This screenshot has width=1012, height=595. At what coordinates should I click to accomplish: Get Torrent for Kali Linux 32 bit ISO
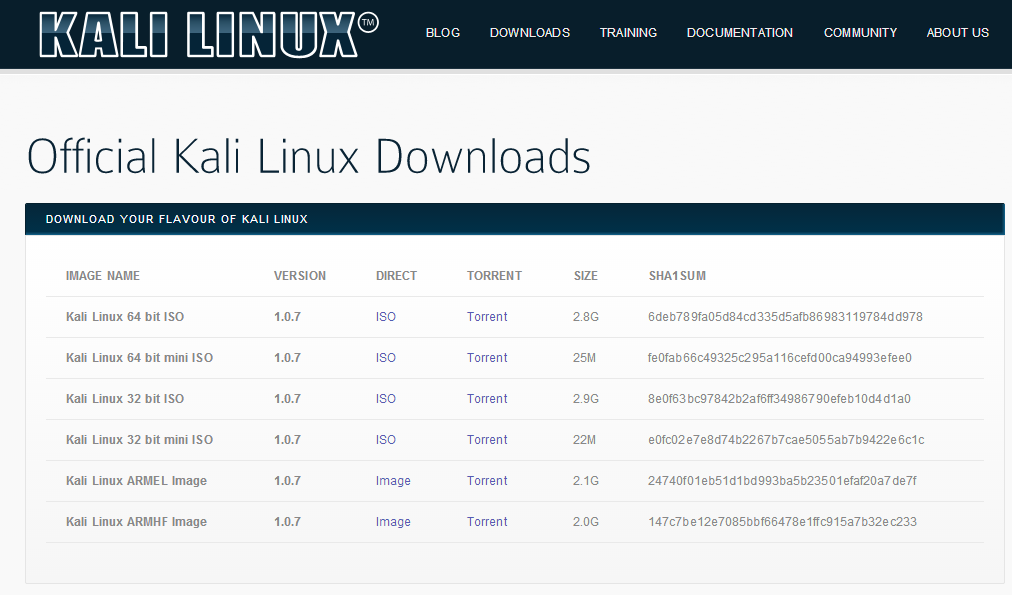coord(487,399)
